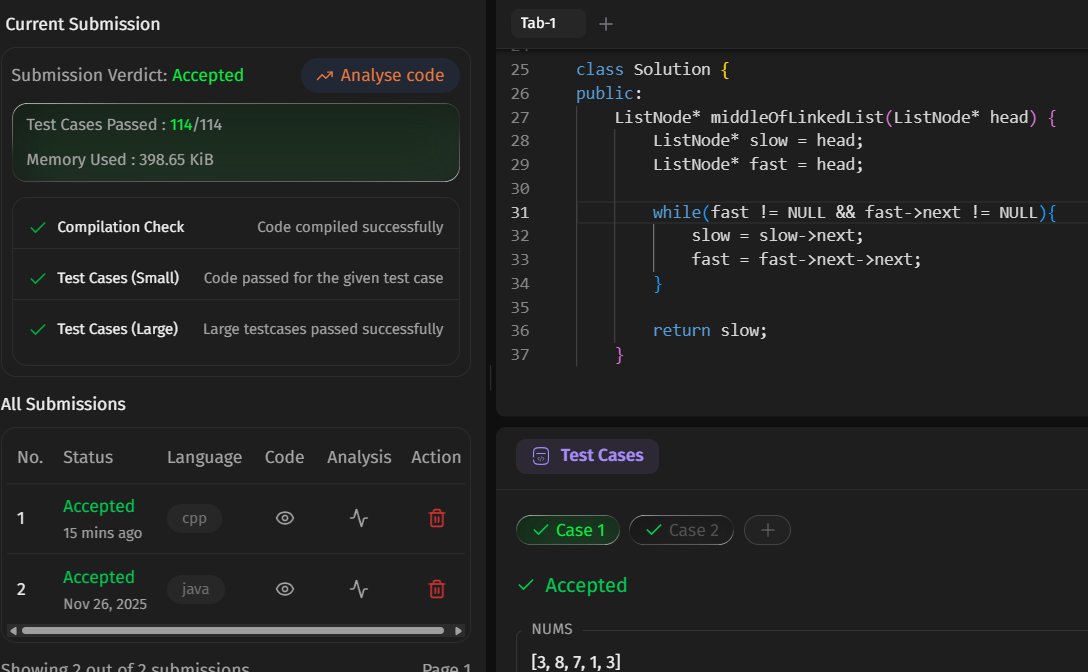Delete the cpp submission
The image size is (1088, 672).
(x=436, y=519)
